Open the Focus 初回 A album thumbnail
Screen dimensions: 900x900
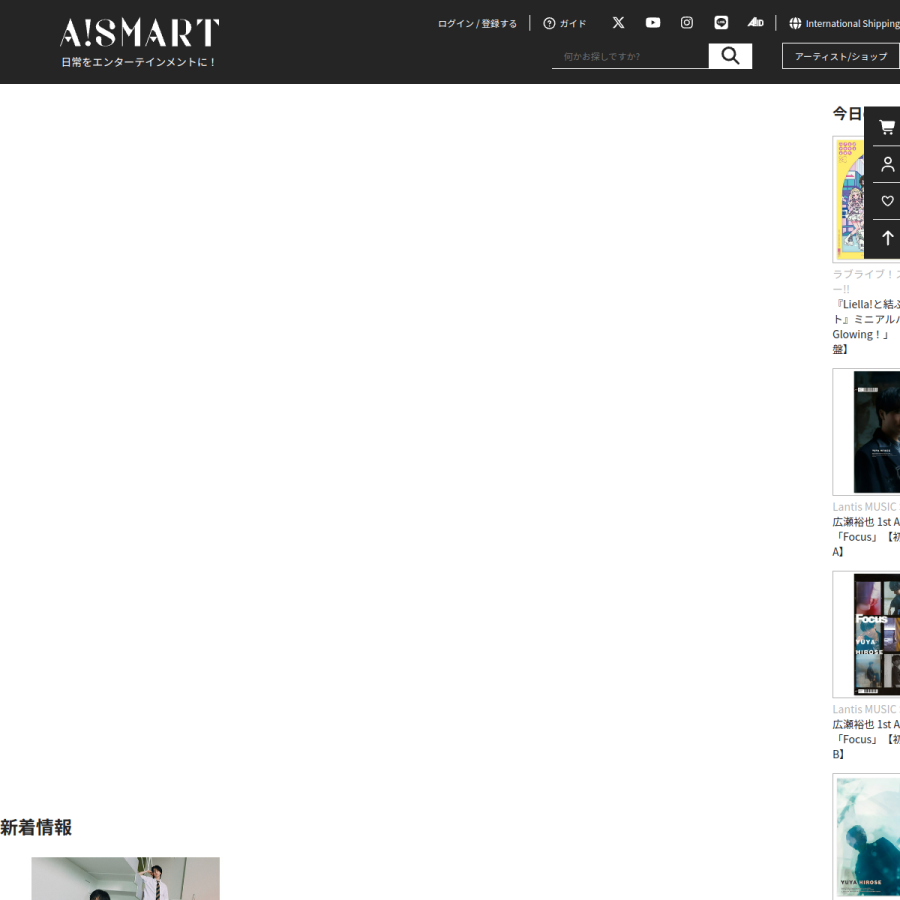pos(866,432)
